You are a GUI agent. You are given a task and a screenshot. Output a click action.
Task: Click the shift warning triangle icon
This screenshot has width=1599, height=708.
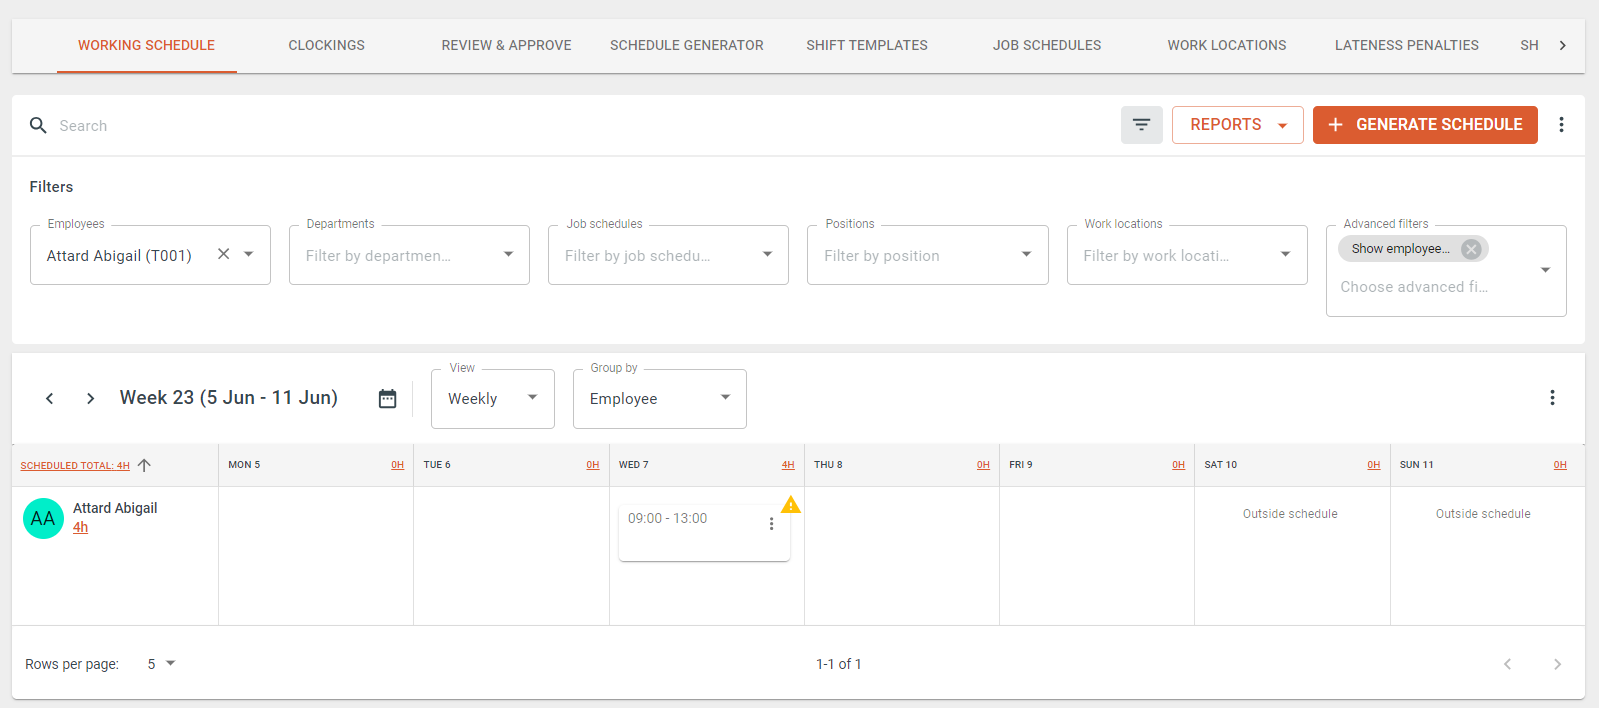(790, 505)
